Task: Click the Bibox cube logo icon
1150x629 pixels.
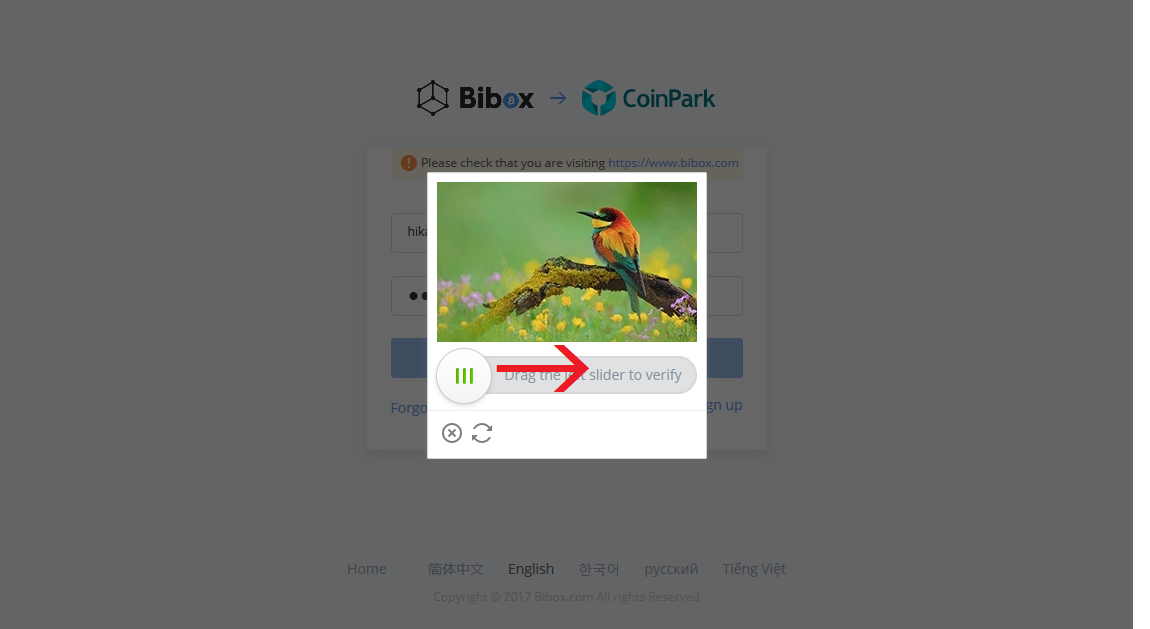Action: click(433, 98)
